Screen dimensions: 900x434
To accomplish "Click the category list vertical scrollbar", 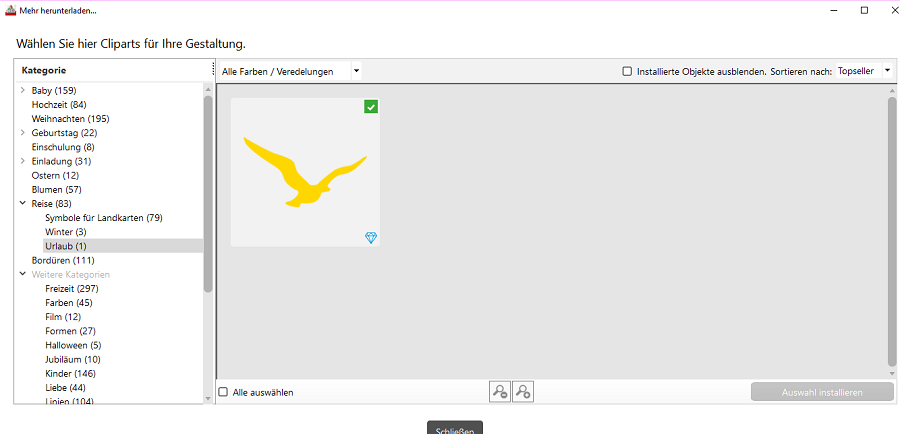I will coord(208,194).
